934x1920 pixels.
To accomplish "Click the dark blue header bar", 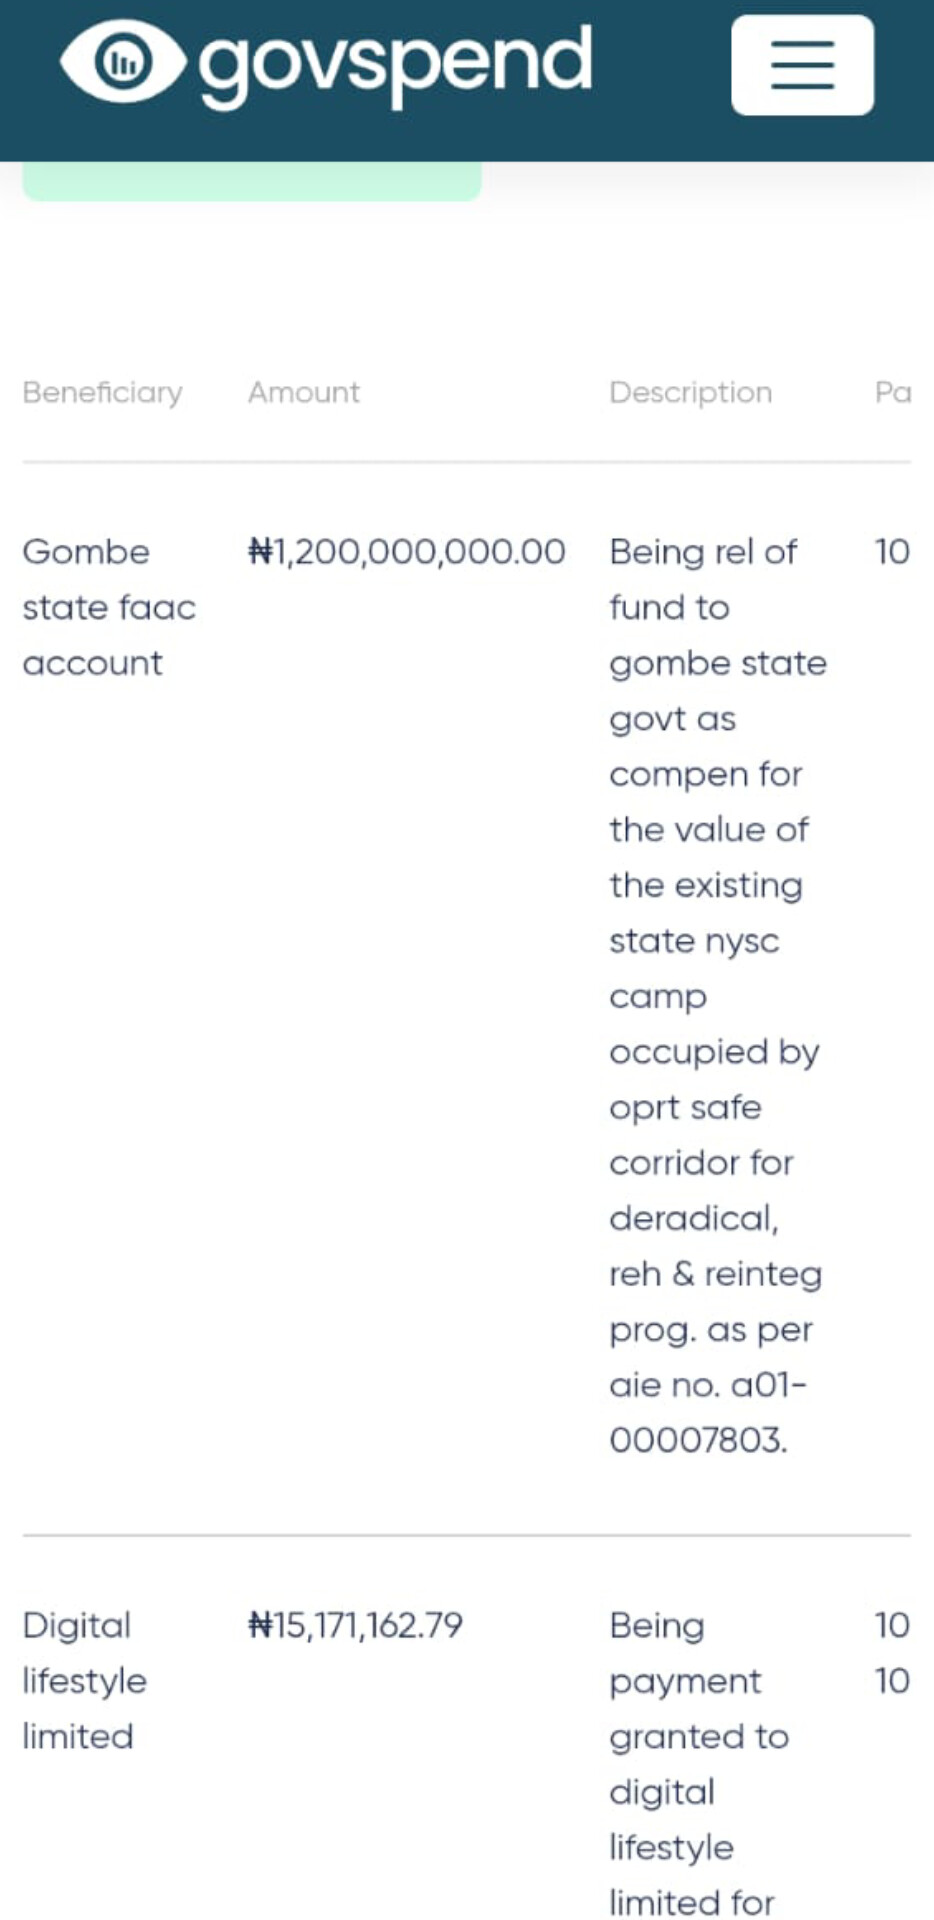I will [x=467, y=80].
